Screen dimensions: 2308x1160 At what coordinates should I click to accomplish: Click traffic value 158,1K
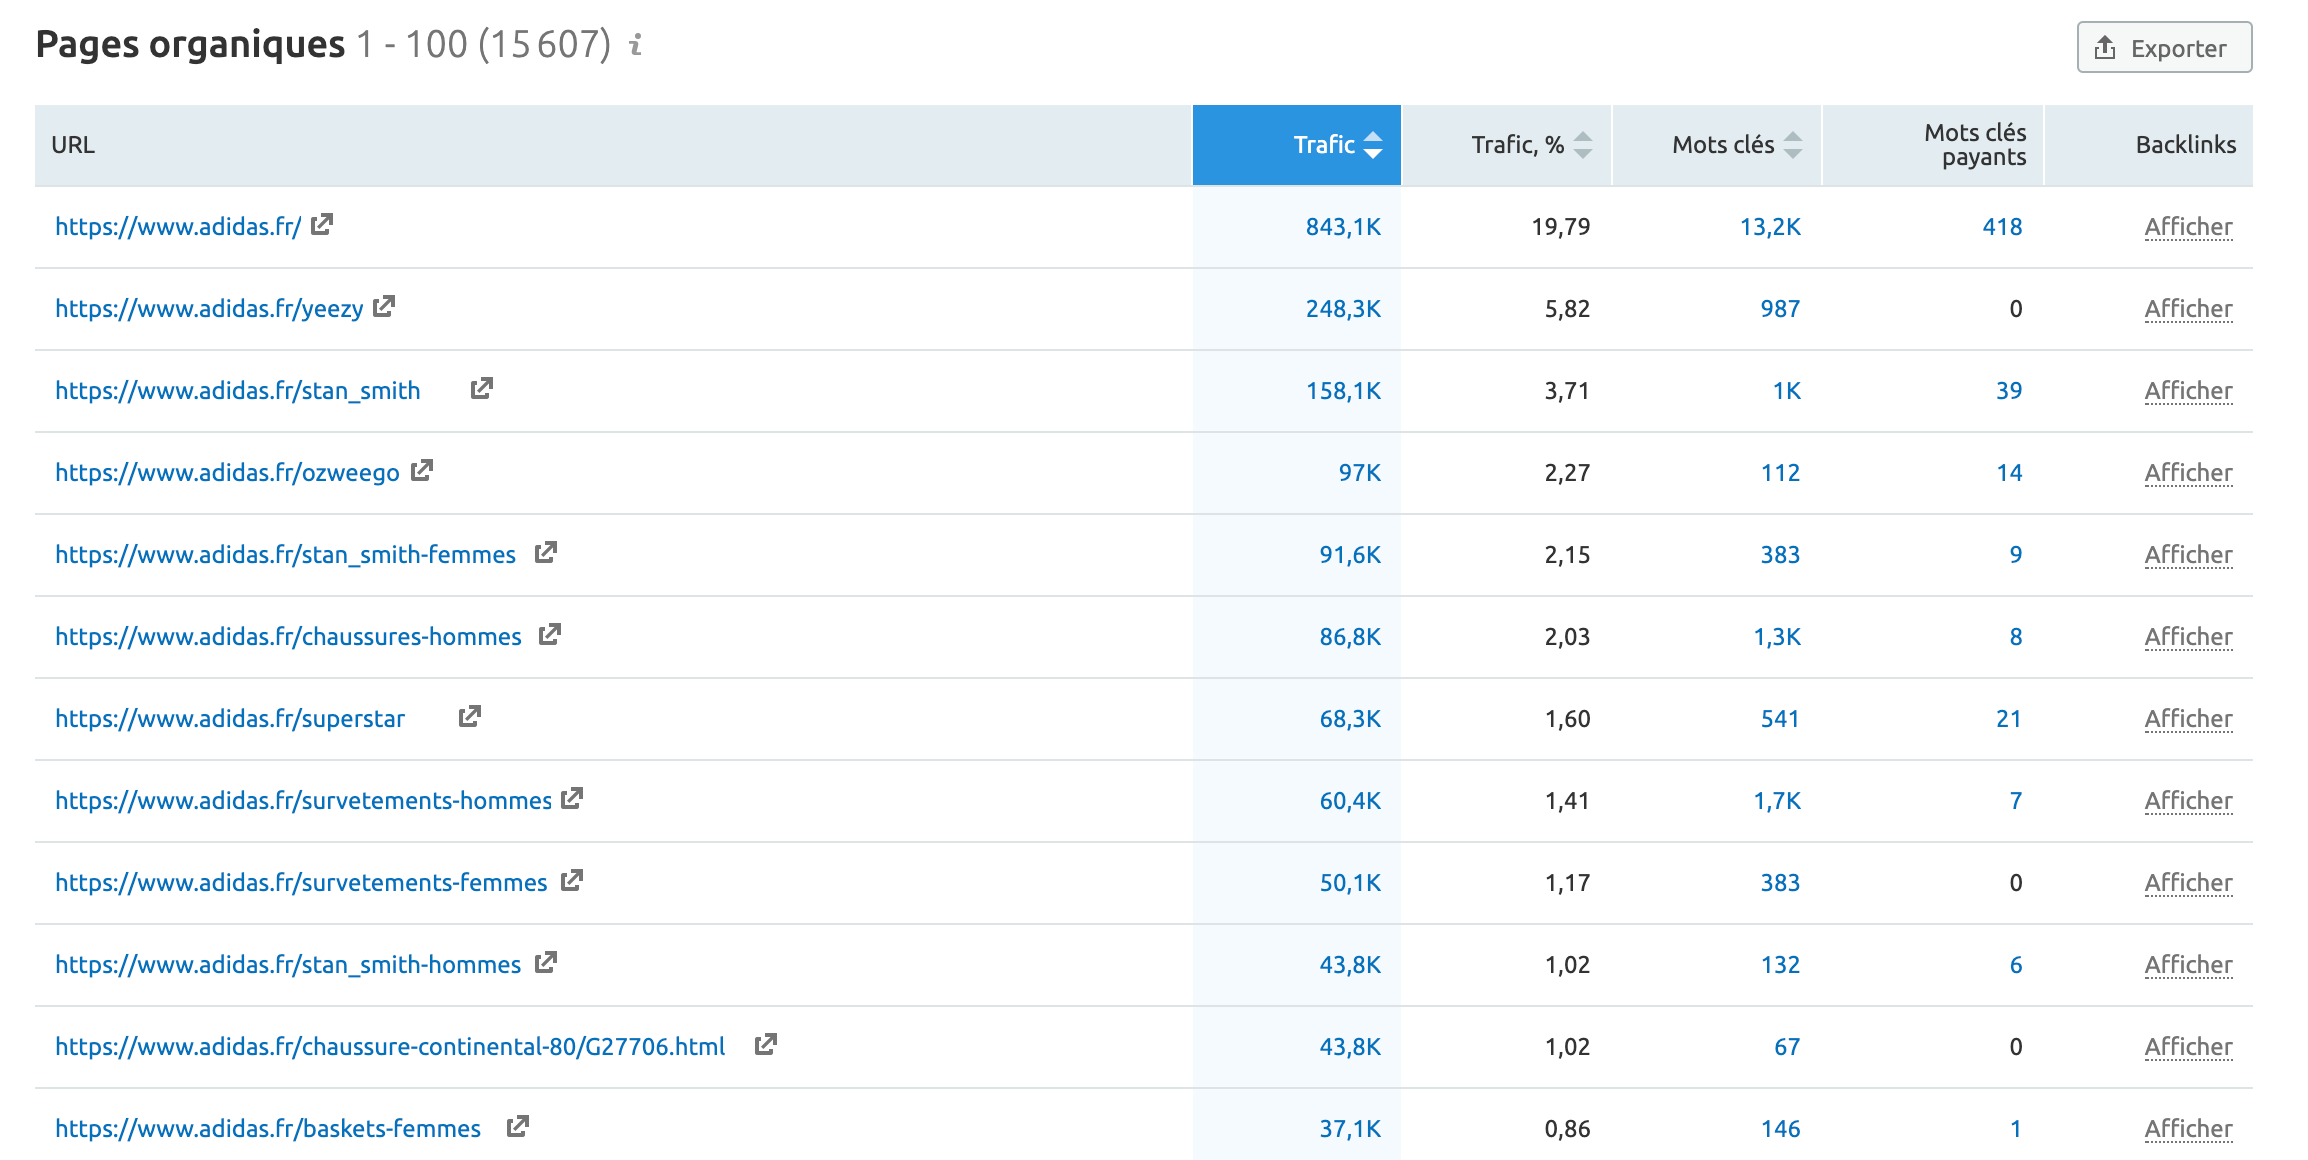(1343, 391)
